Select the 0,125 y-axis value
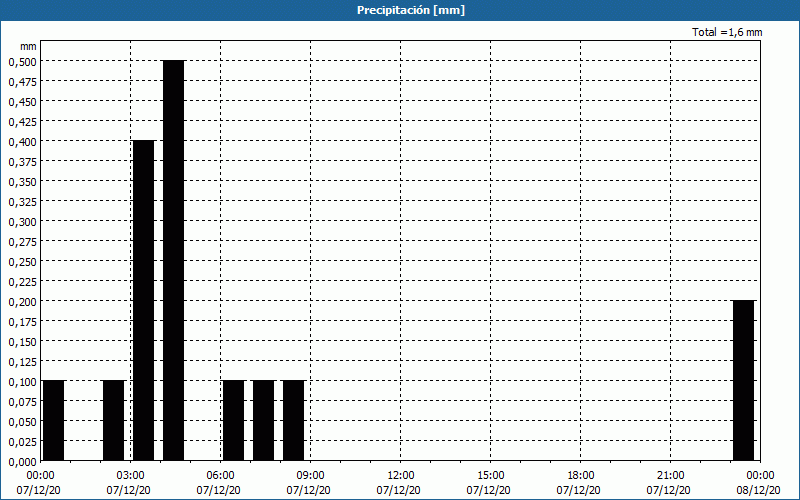The image size is (800, 500). point(22,362)
